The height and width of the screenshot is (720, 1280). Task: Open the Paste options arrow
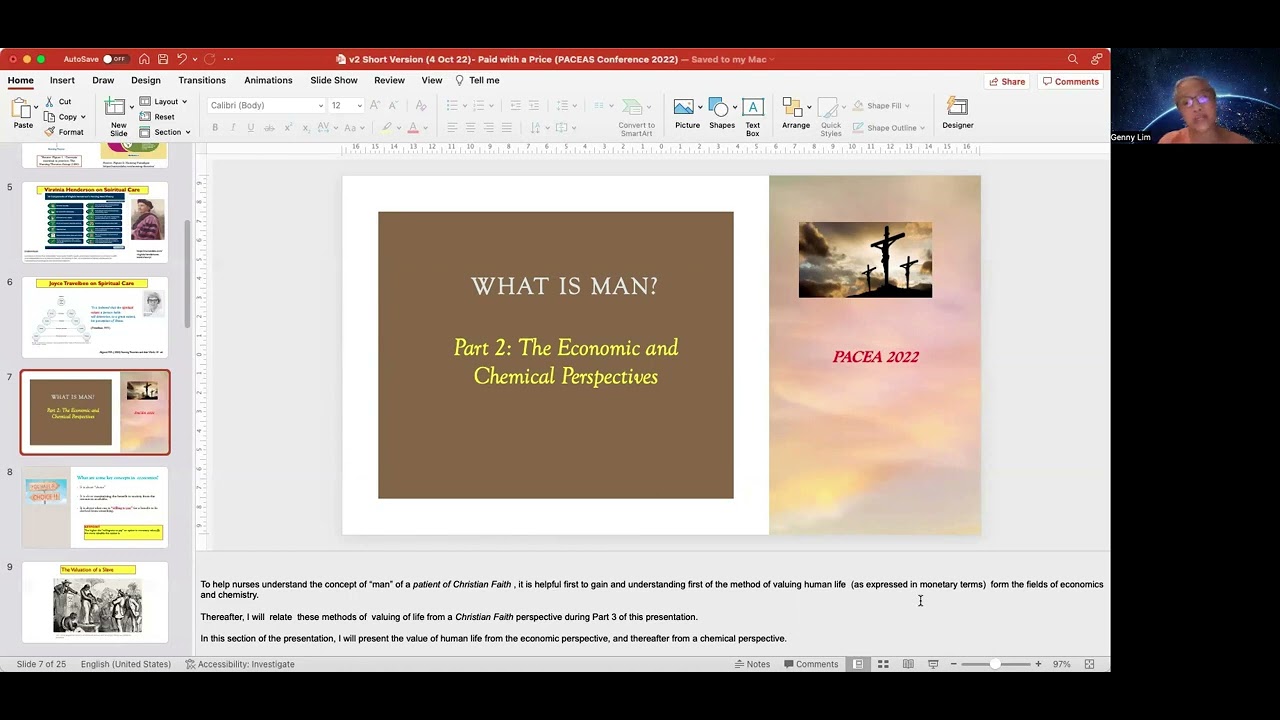(37, 108)
